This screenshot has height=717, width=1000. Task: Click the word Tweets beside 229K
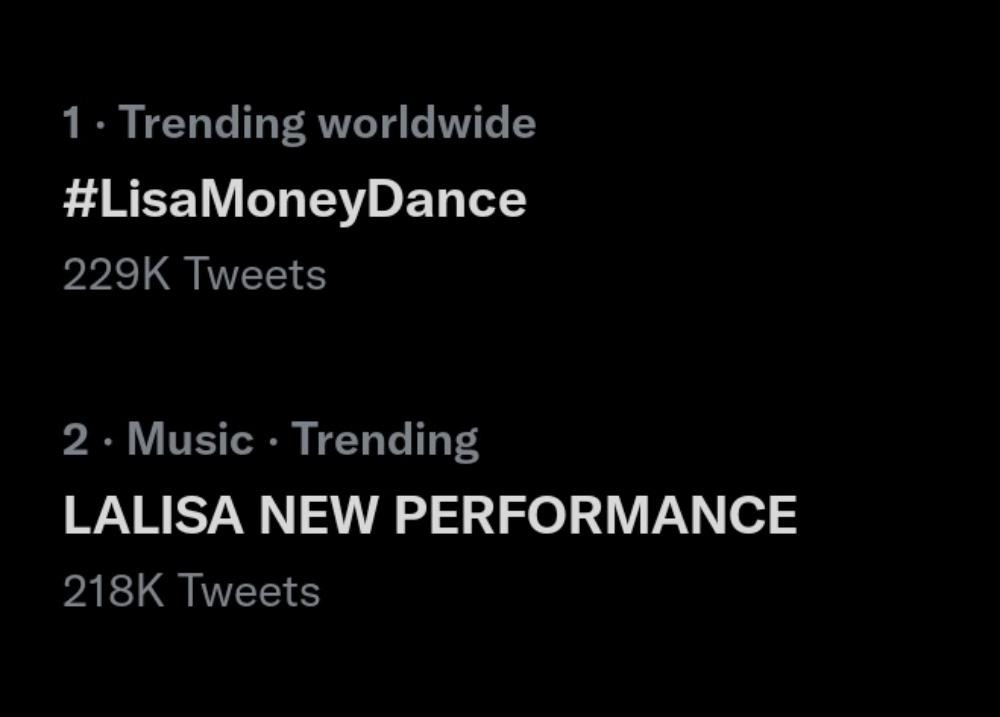(256, 275)
